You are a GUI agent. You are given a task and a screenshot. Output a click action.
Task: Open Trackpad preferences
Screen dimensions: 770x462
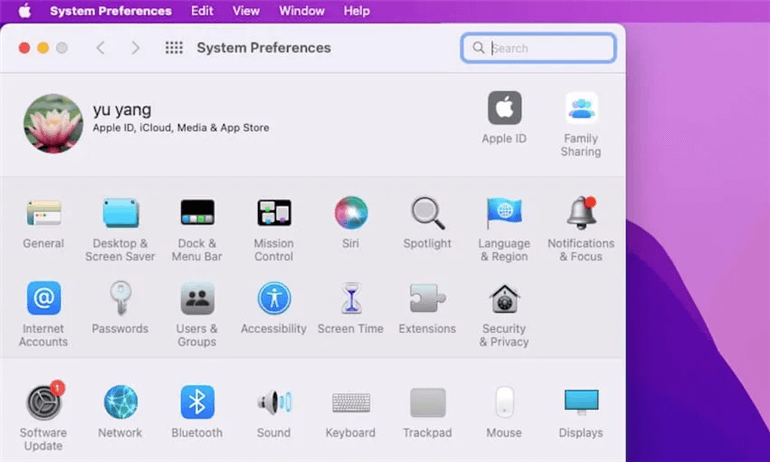click(428, 403)
